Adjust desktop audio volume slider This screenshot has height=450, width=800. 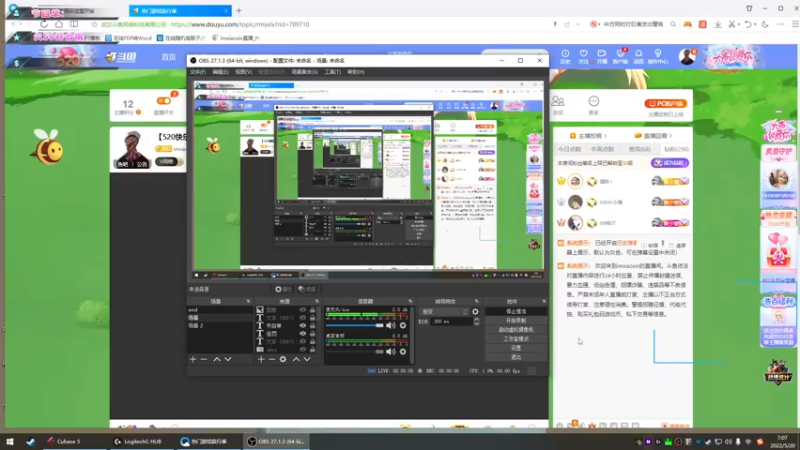coord(355,352)
